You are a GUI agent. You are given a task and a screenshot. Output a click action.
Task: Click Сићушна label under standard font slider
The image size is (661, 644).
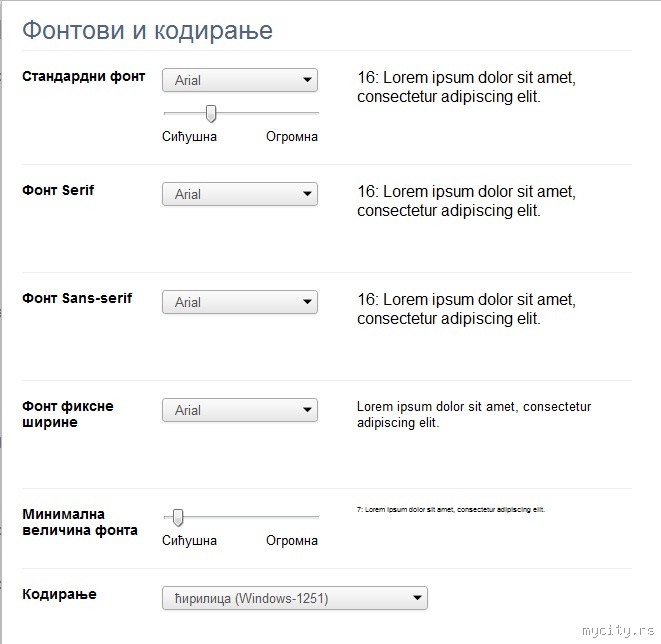tap(189, 137)
